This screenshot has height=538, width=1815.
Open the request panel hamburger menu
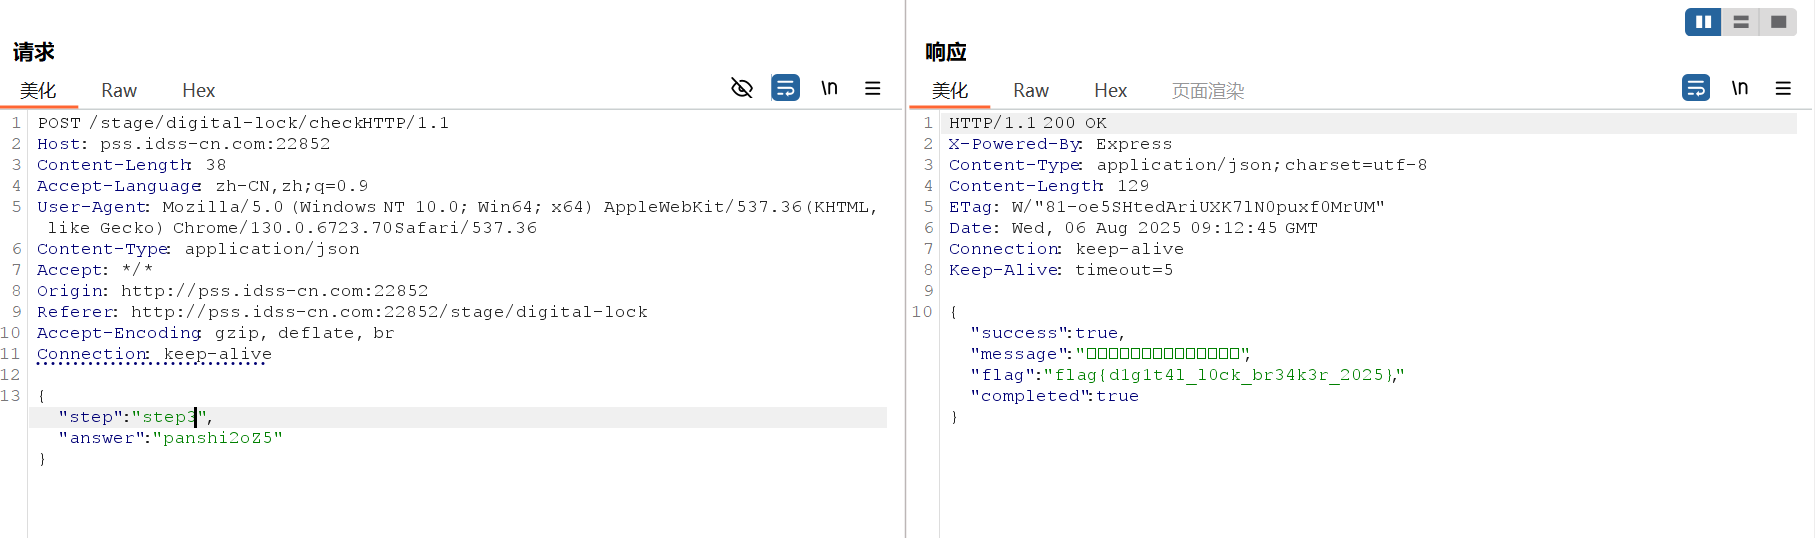click(x=872, y=88)
